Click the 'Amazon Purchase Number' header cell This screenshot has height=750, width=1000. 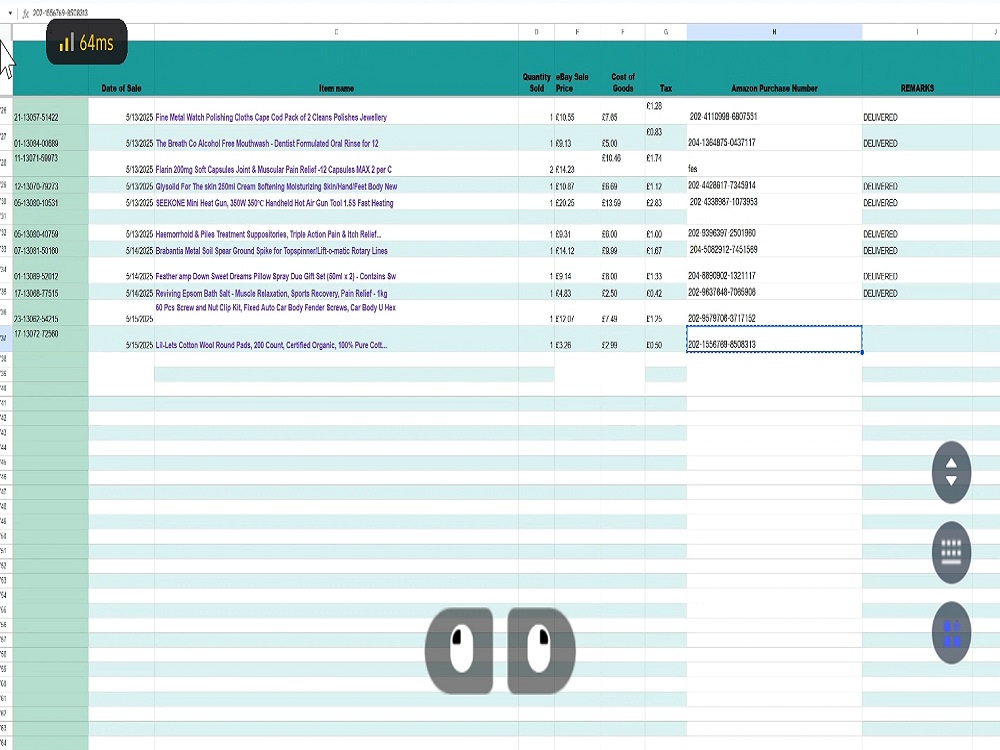point(774,69)
